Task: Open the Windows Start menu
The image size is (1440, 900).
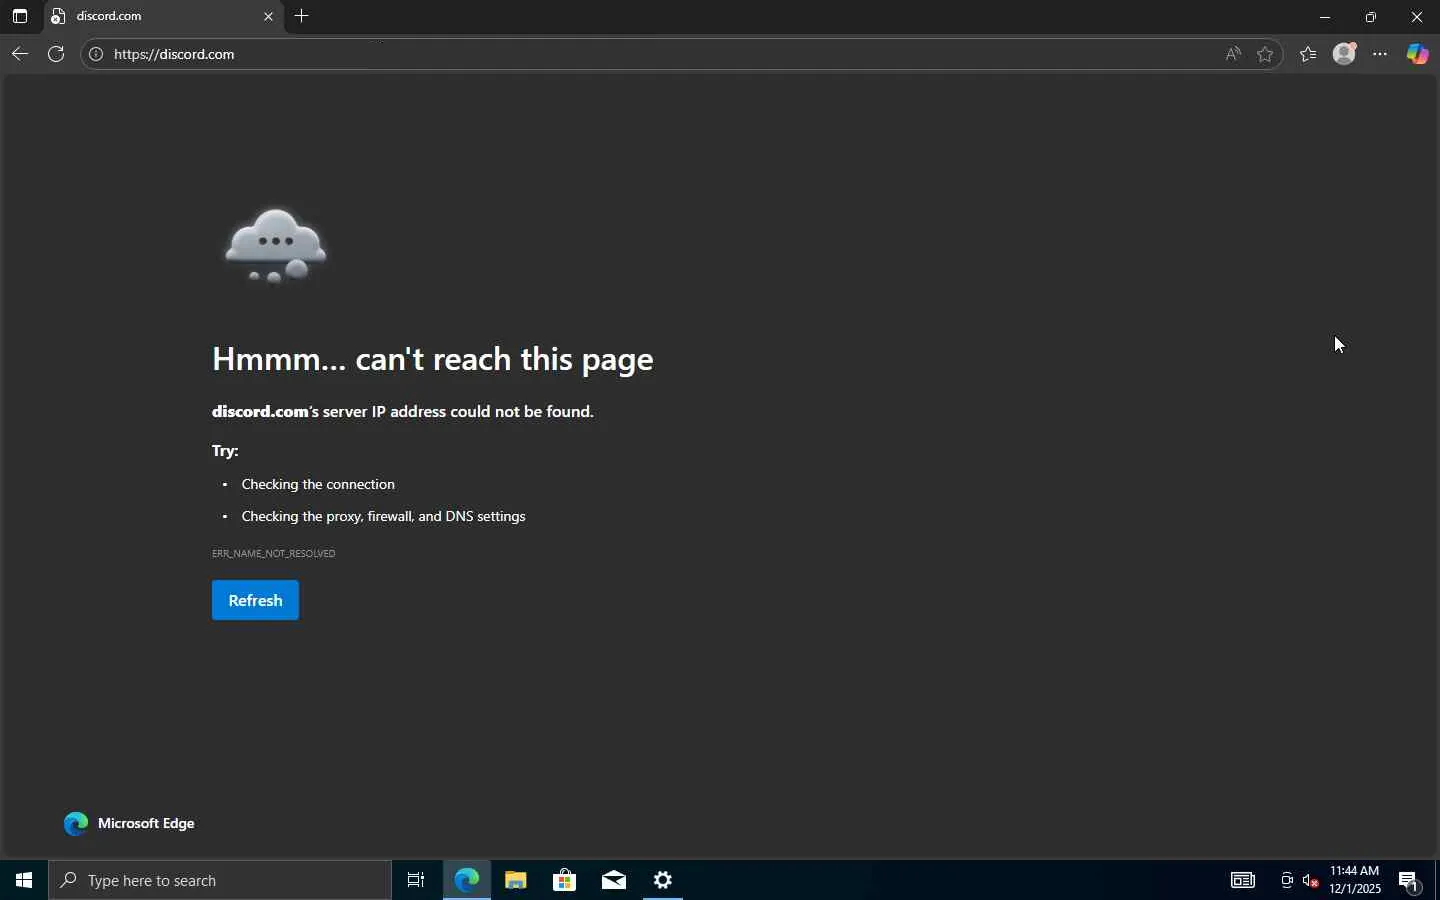Action: coord(24,880)
